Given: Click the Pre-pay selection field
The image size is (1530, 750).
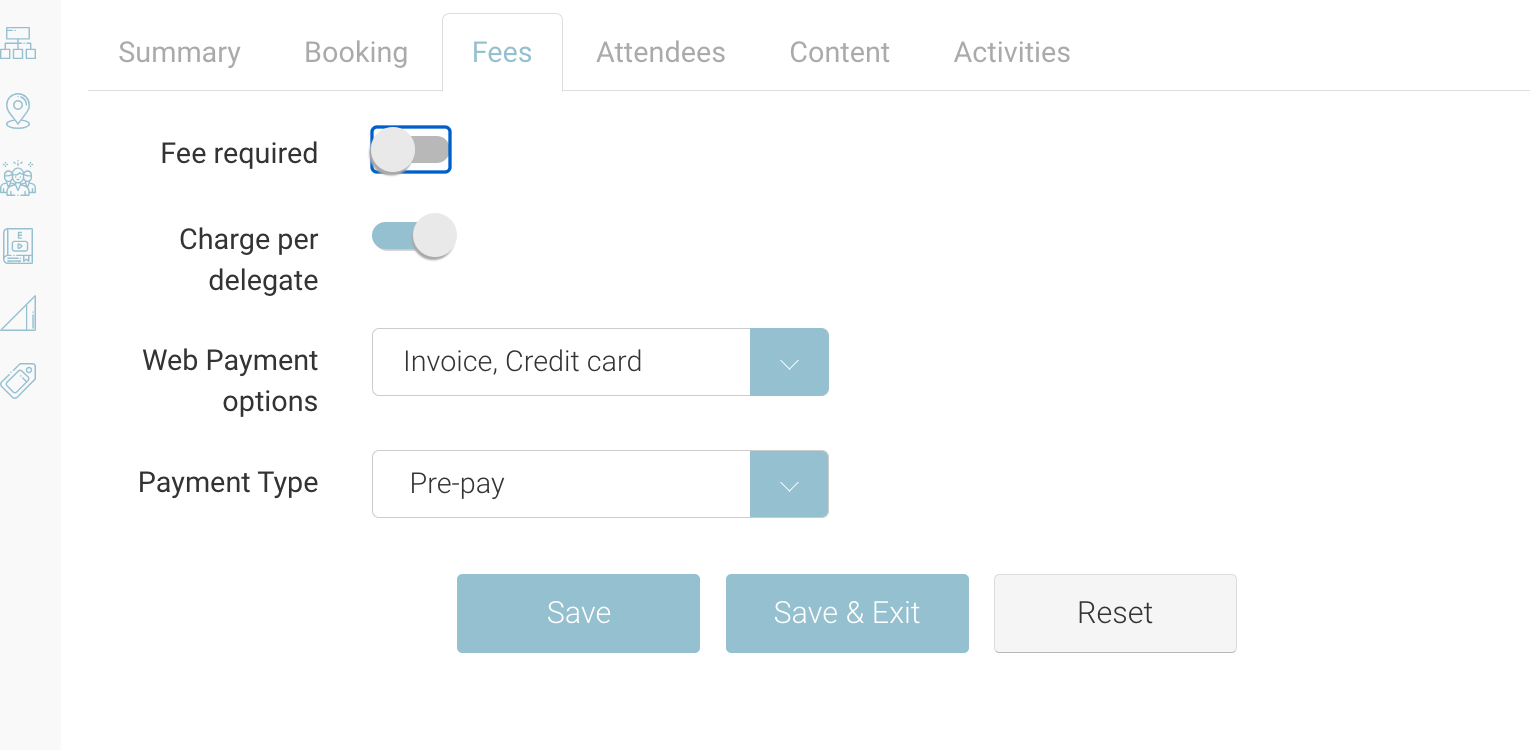Looking at the screenshot, I should tap(560, 484).
